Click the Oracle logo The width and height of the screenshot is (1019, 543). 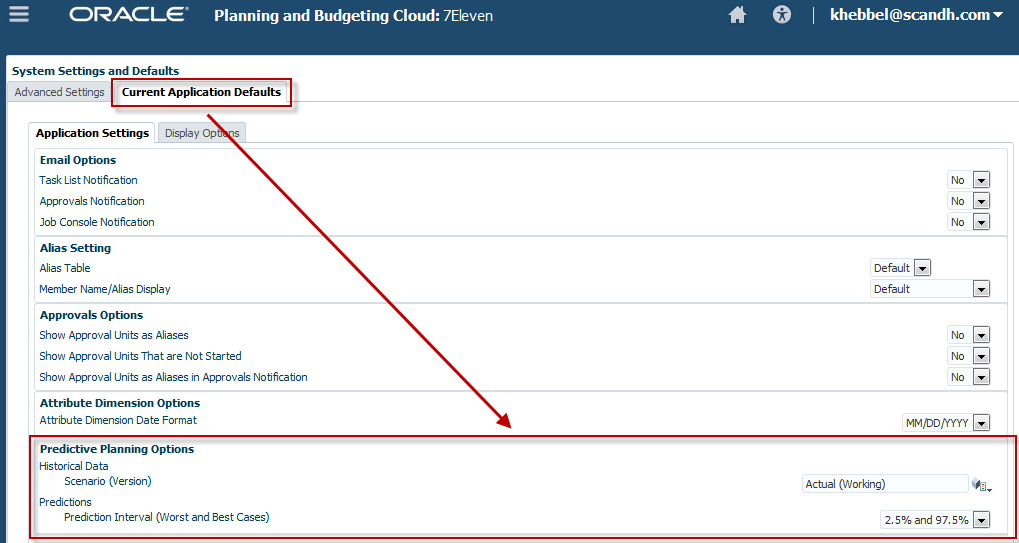(129, 14)
